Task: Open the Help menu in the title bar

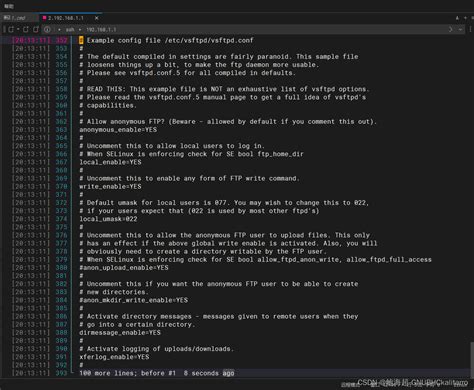Action: tap(9, 6)
